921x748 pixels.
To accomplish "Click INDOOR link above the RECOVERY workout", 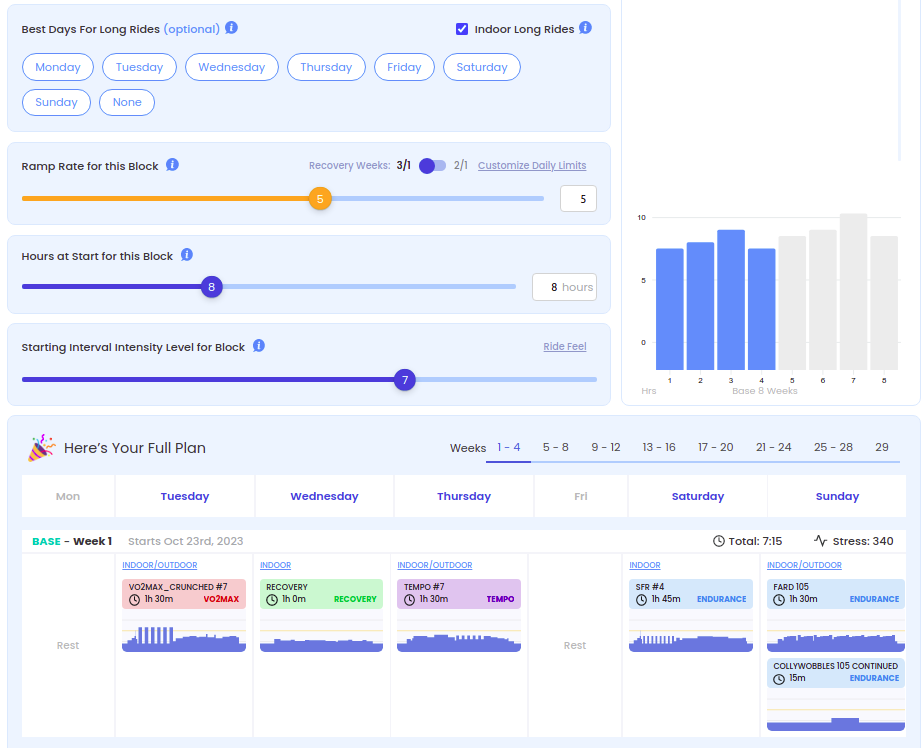I will click(275, 565).
